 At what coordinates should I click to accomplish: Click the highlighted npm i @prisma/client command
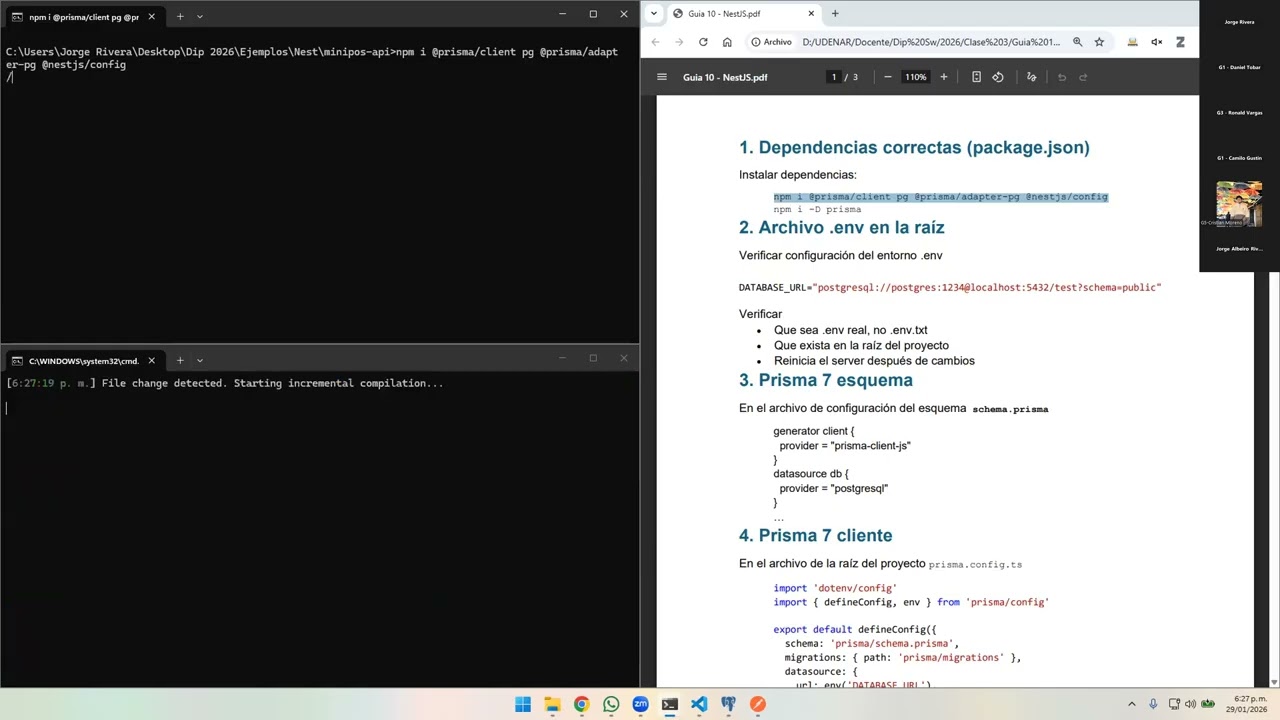pos(940,197)
